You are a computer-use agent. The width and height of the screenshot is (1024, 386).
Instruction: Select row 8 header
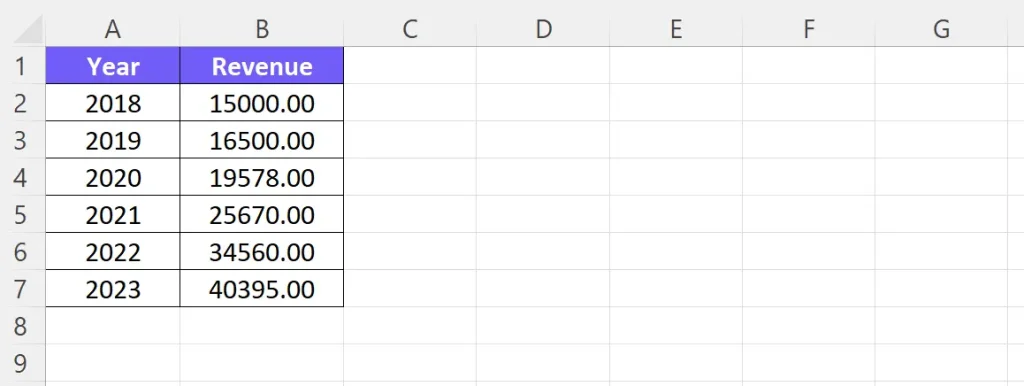pyautogui.click(x=22, y=326)
